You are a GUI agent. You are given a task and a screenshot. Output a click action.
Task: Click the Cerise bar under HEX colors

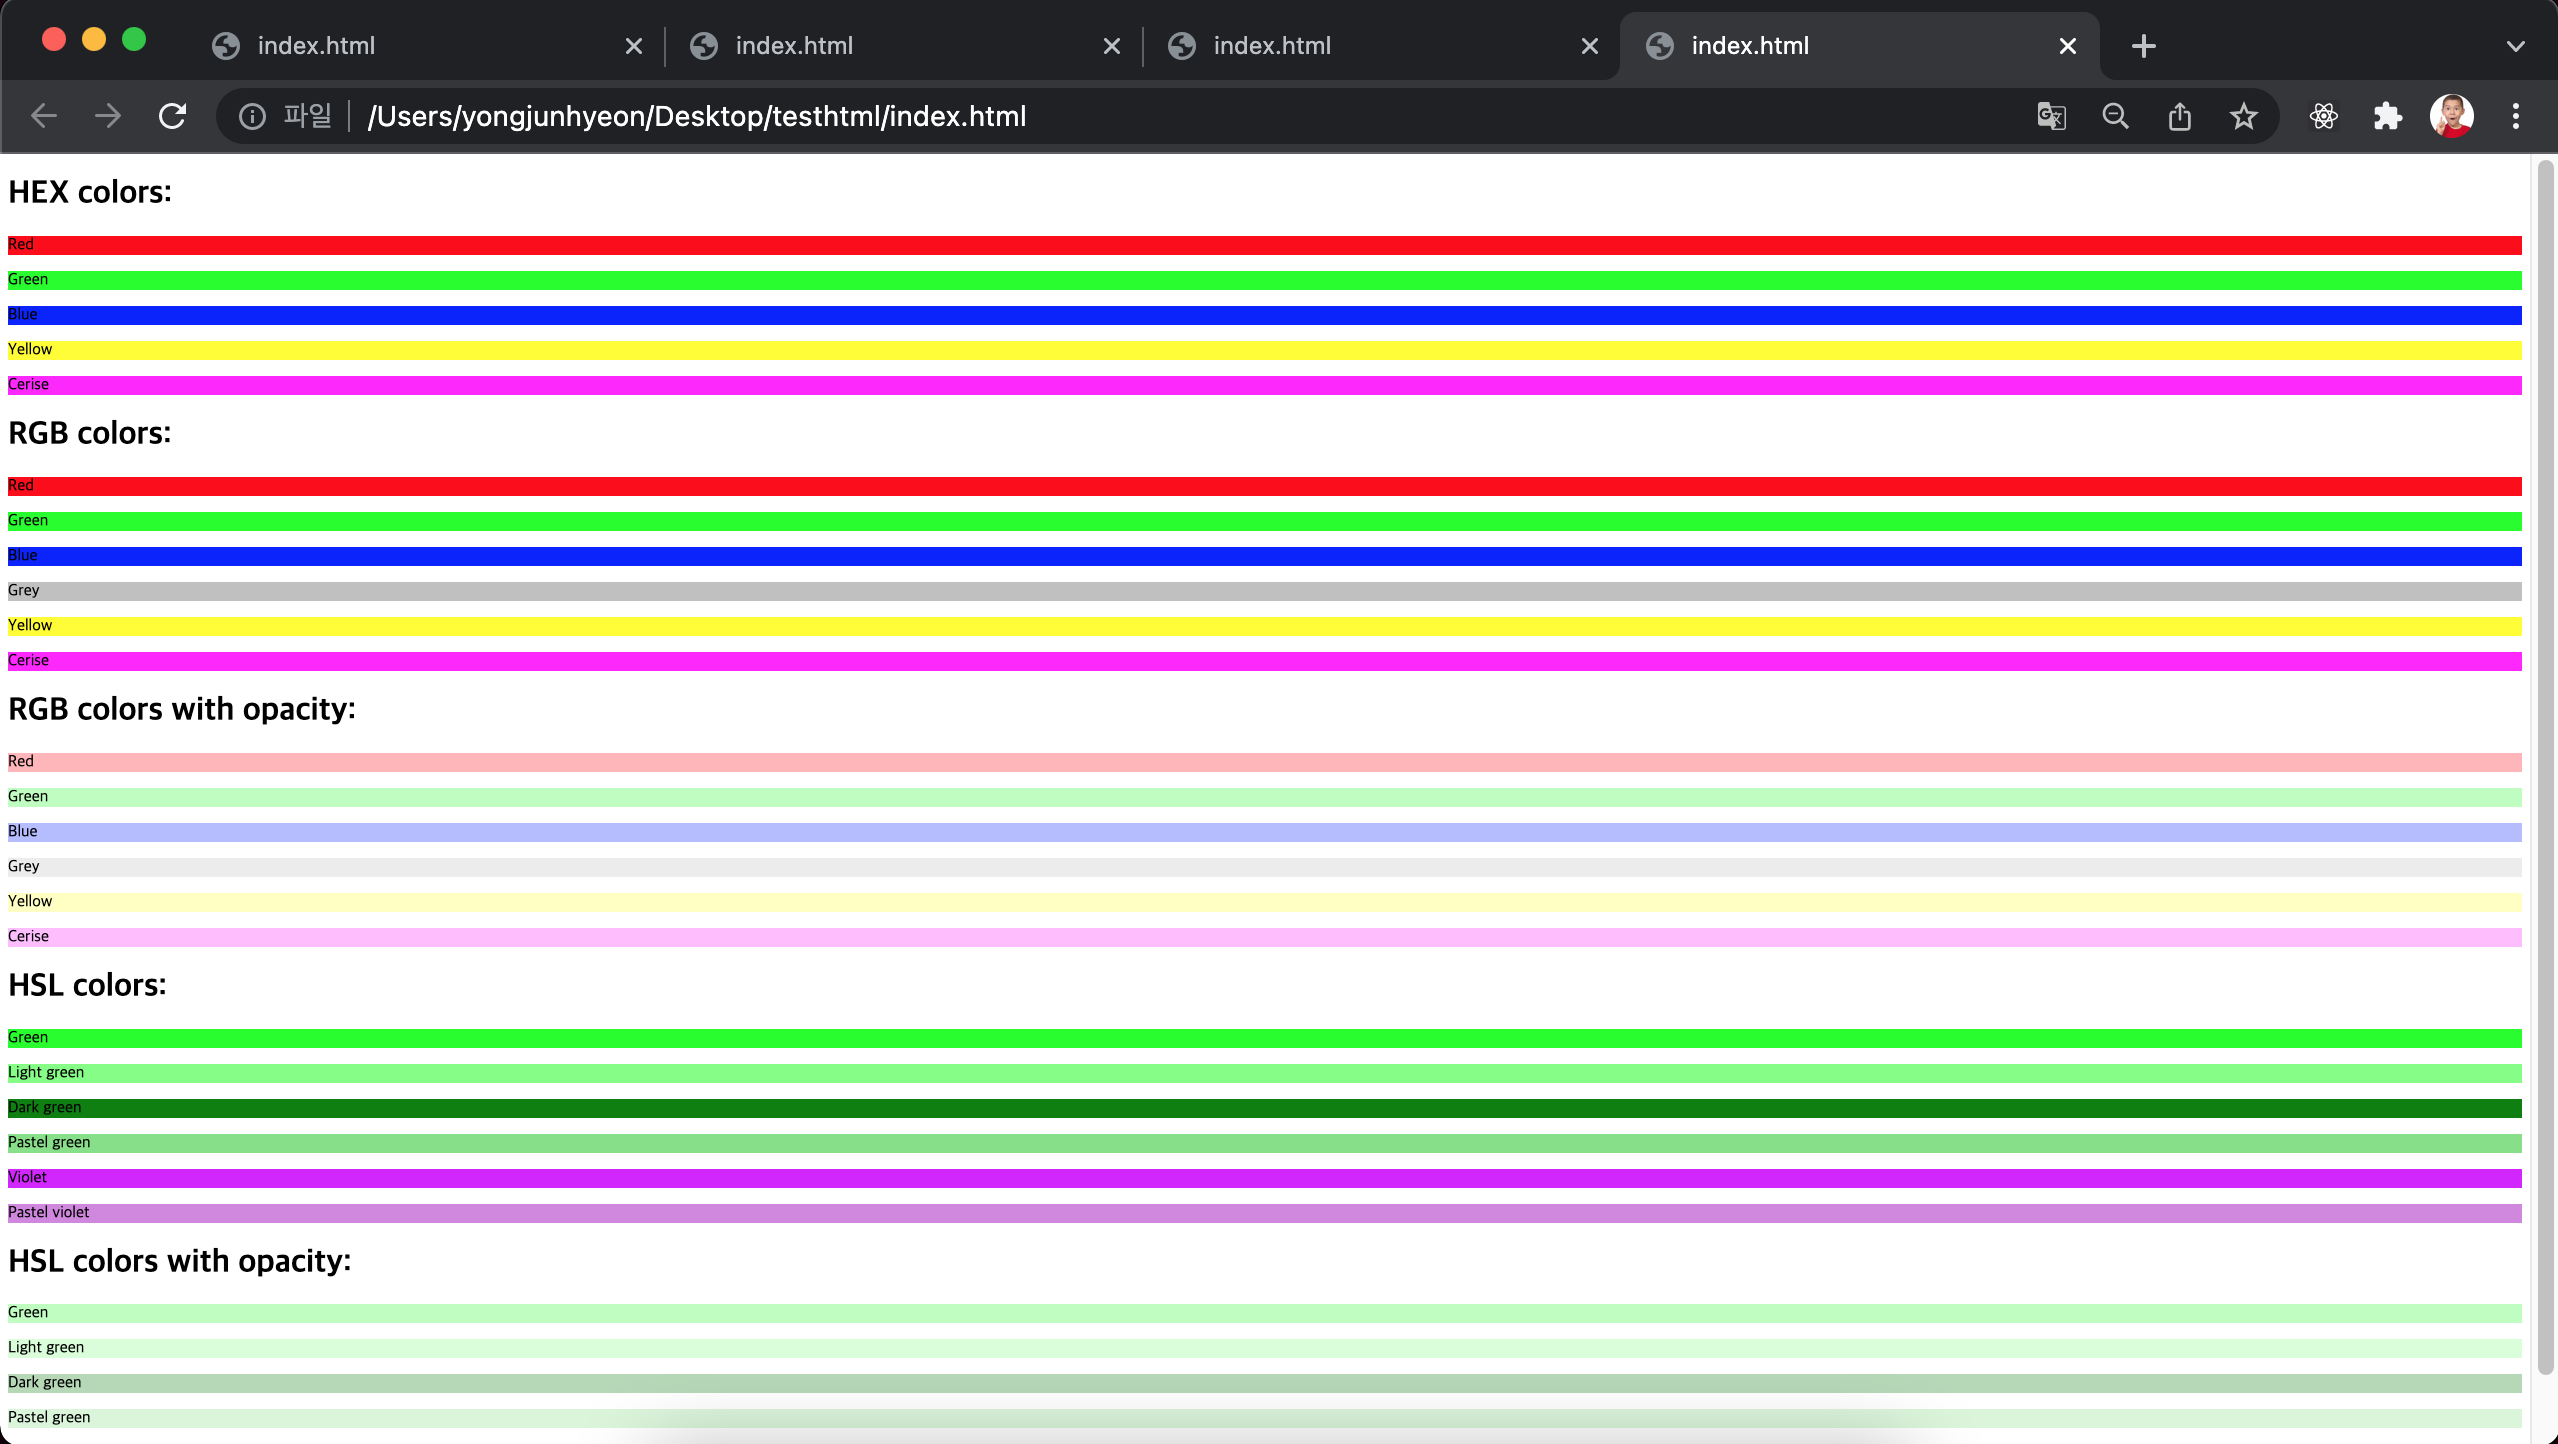[1265, 385]
